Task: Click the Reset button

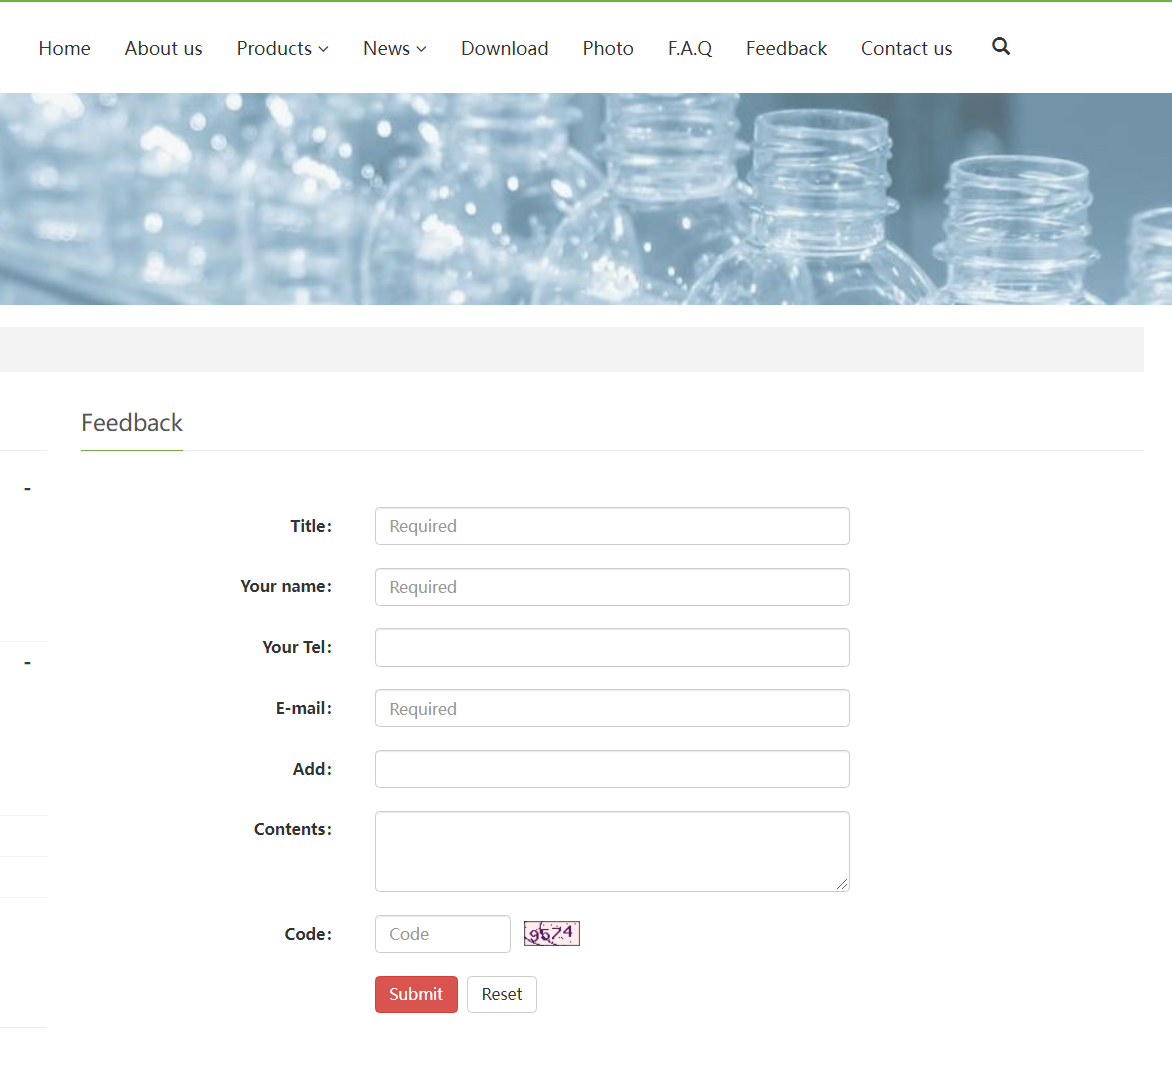Action: pyautogui.click(x=501, y=994)
